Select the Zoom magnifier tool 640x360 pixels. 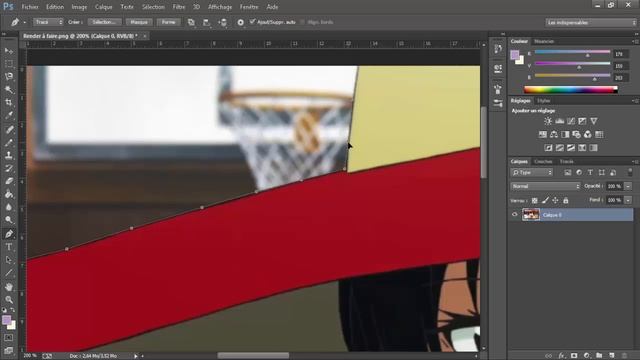click(x=9, y=300)
